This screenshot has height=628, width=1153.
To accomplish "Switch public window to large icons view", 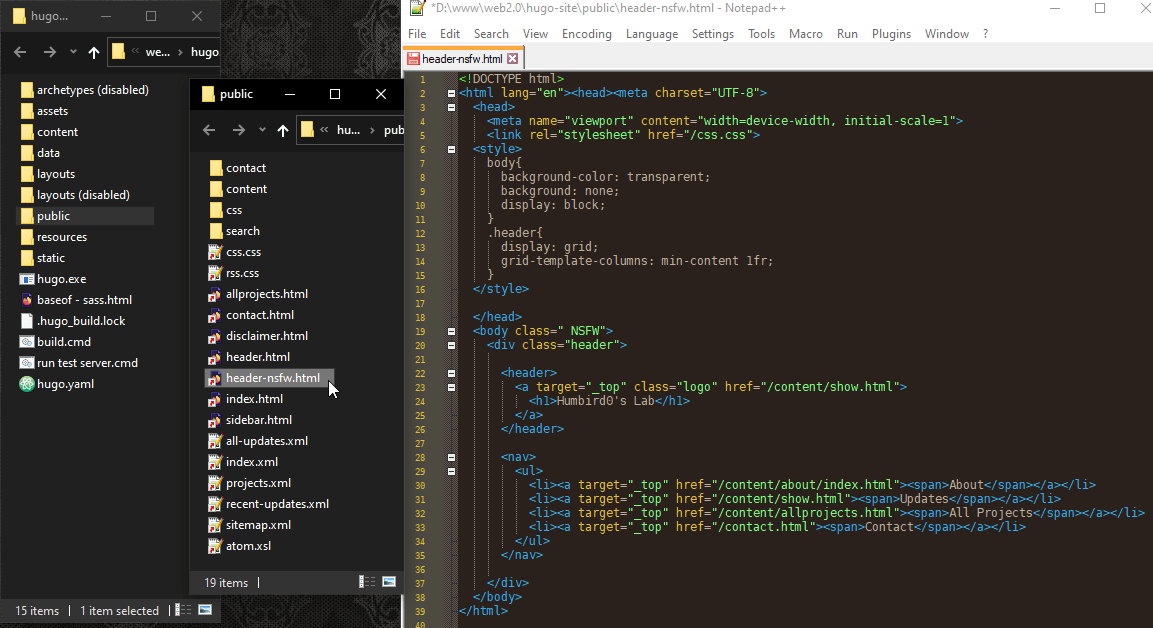I will [389, 582].
